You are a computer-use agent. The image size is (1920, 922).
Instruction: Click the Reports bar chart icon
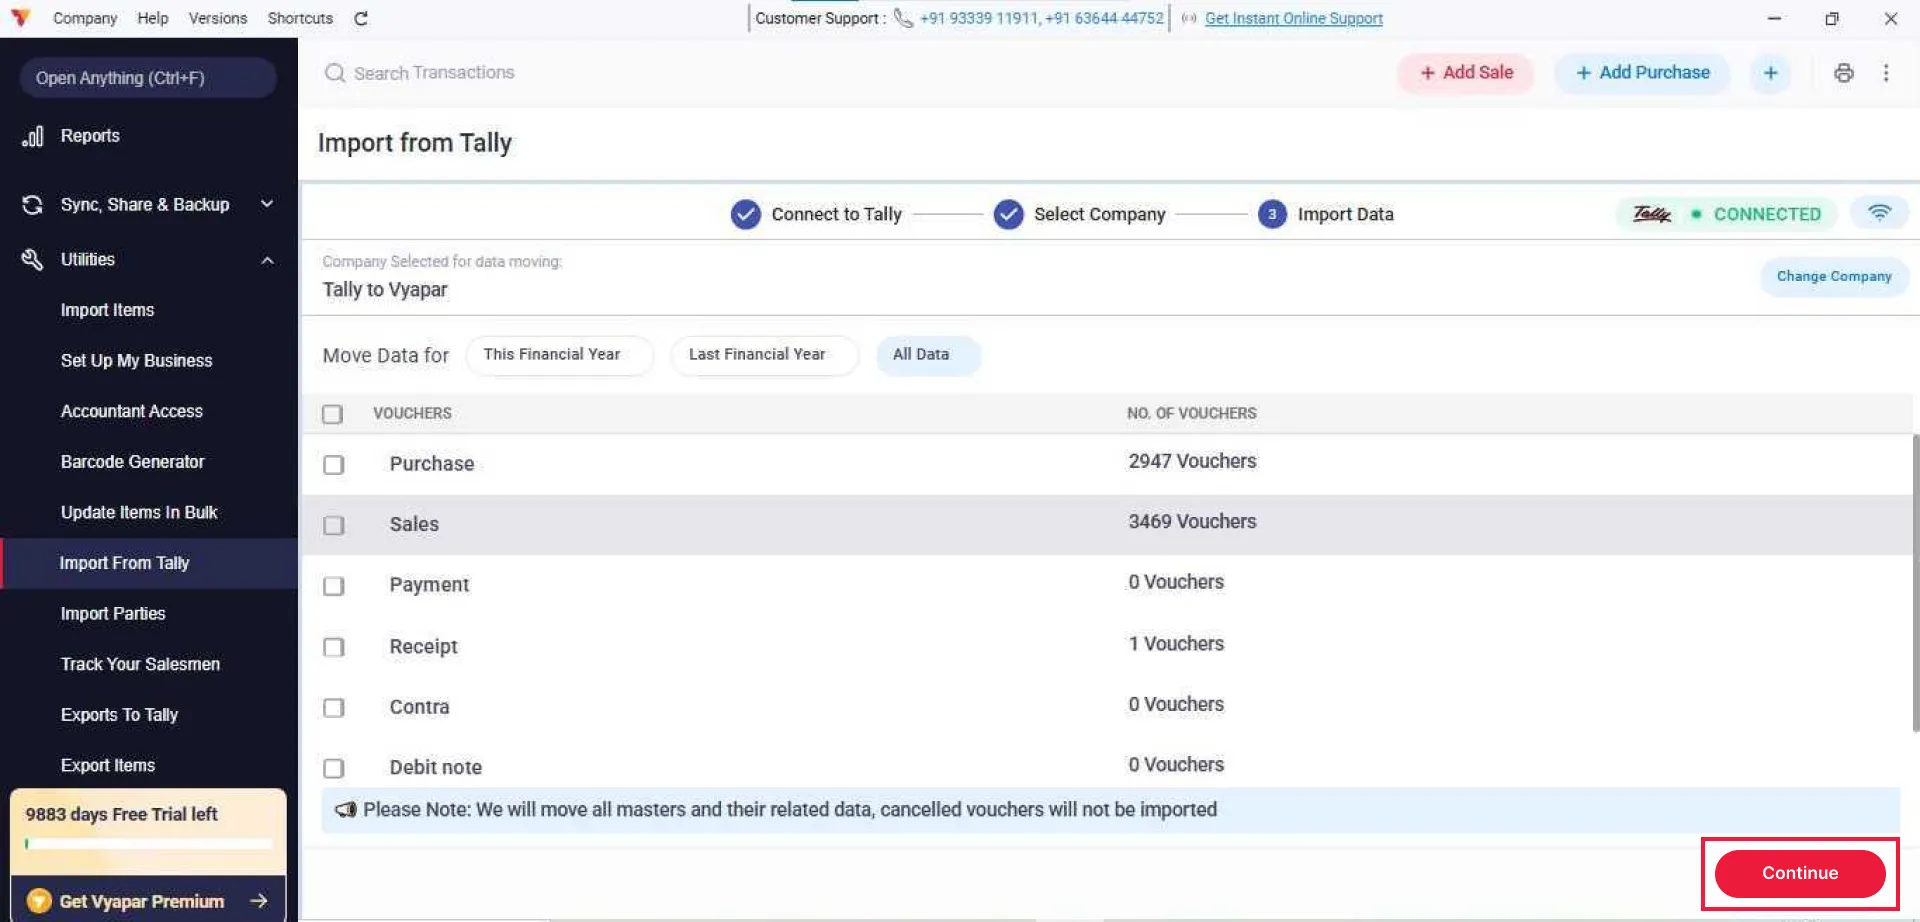33,136
